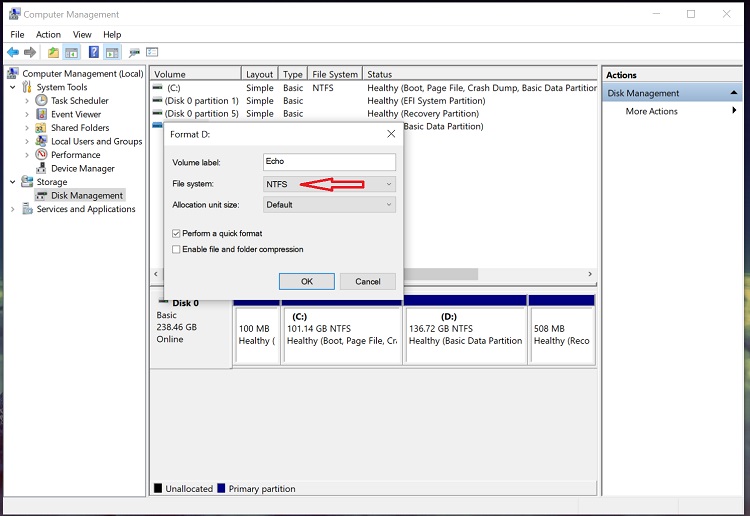The height and width of the screenshot is (516, 750).
Task: Open the Action menu
Action: (48, 34)
